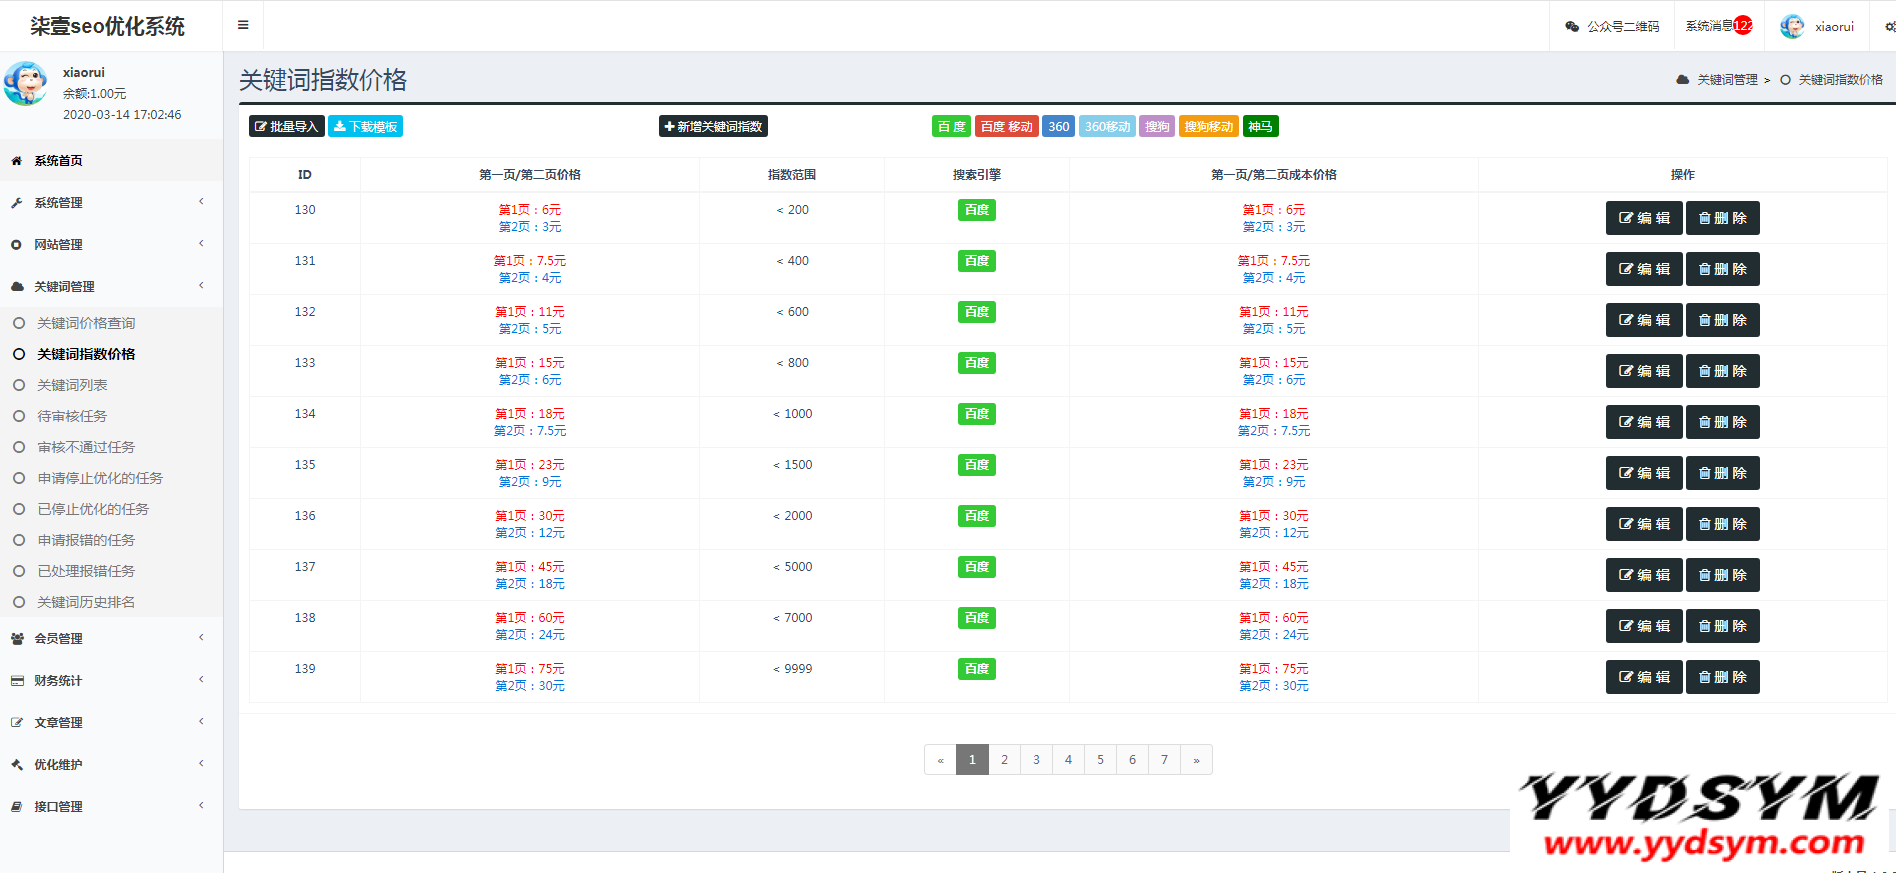This screenshot has height=873, width=1896.
Task: Click the 批量导入 batch import button
Action: pos(286,127)
